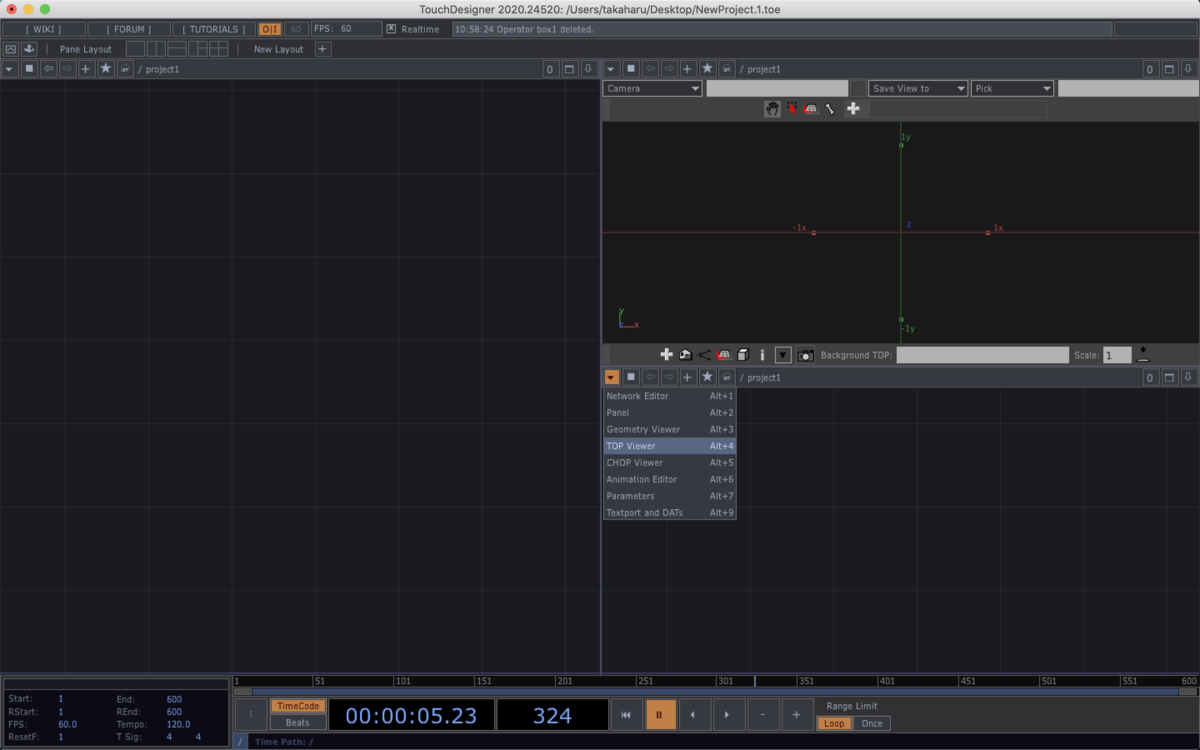Click the download-style icon beside Scale field

1143,355
